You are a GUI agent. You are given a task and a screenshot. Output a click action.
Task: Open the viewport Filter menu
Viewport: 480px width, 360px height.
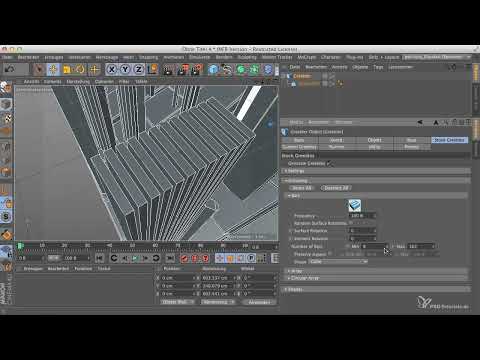coord(124,81)
